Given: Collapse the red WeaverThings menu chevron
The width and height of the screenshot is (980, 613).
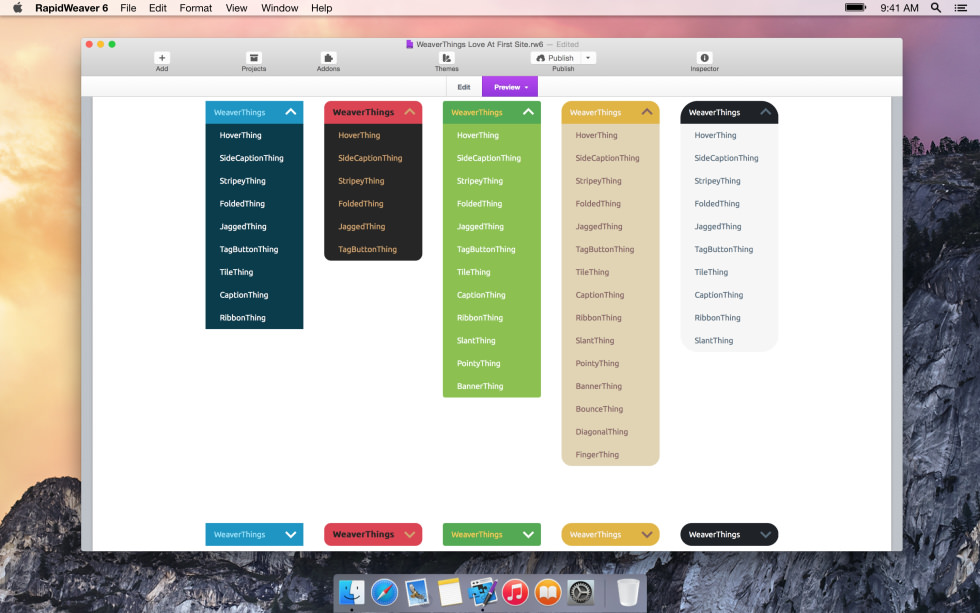Looking at the screenshot, I should [x=409, y=112].
